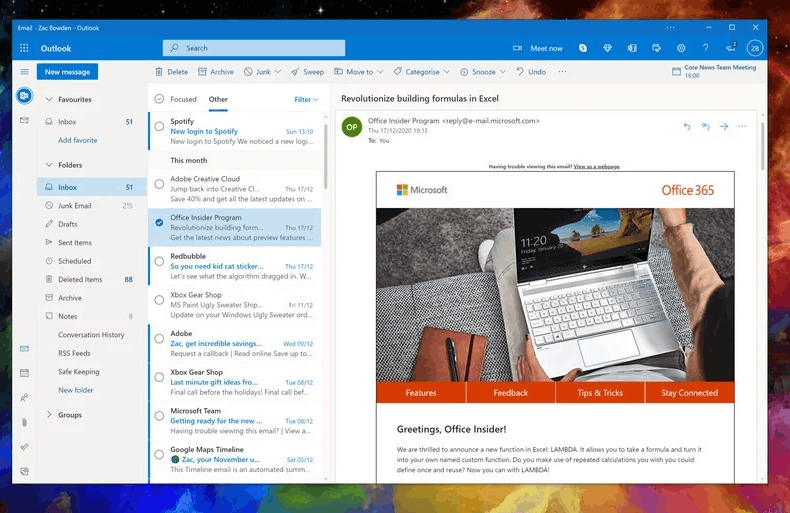Viewport: 790px width, 513px height.
Task: Select the Last minute gift ideas message circle
Action: point(159,377)
